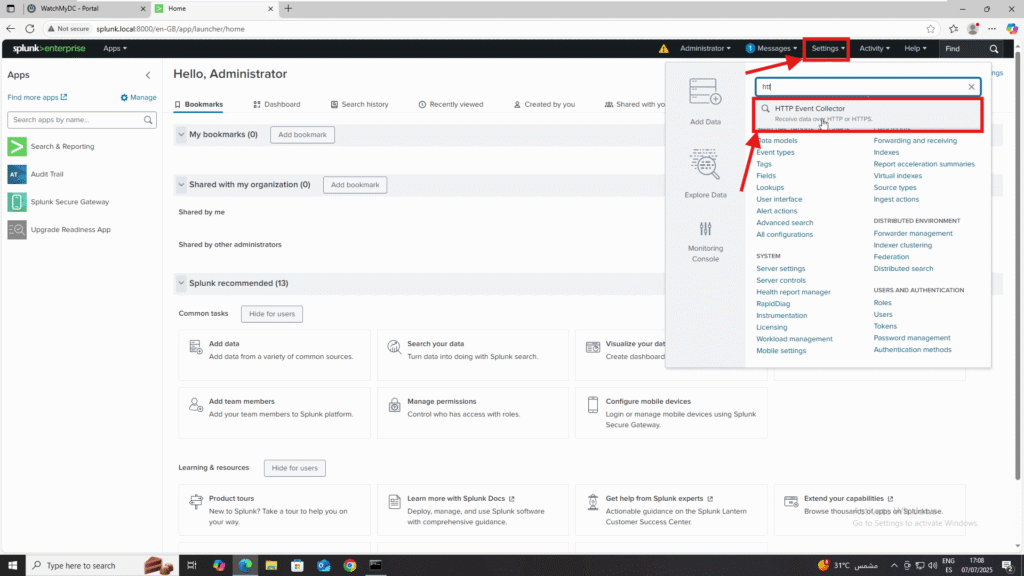Collapse the Apps sidebar with the arrow

click(148, 75)
